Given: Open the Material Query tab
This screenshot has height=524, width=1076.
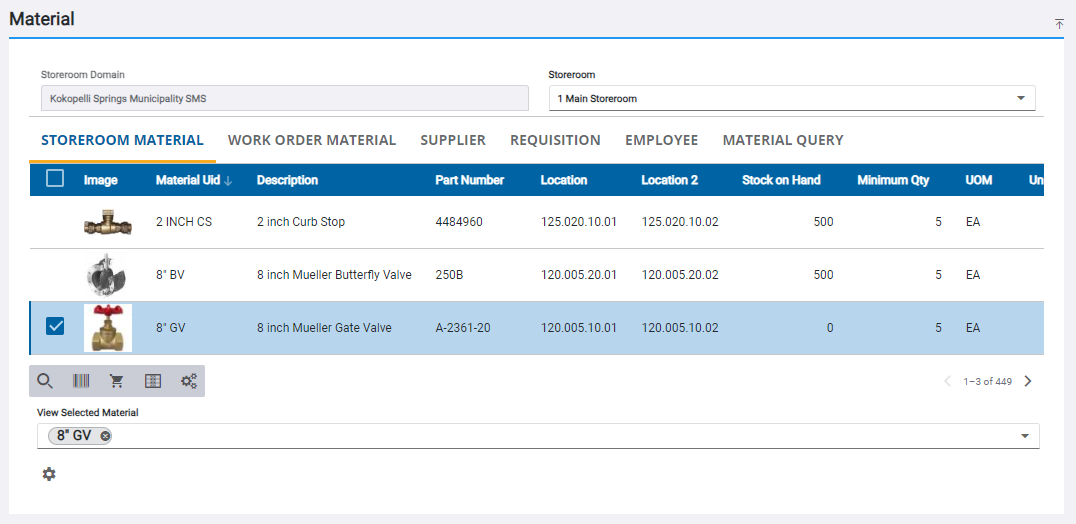Looking at the screenshot, I should coord(783,140).
